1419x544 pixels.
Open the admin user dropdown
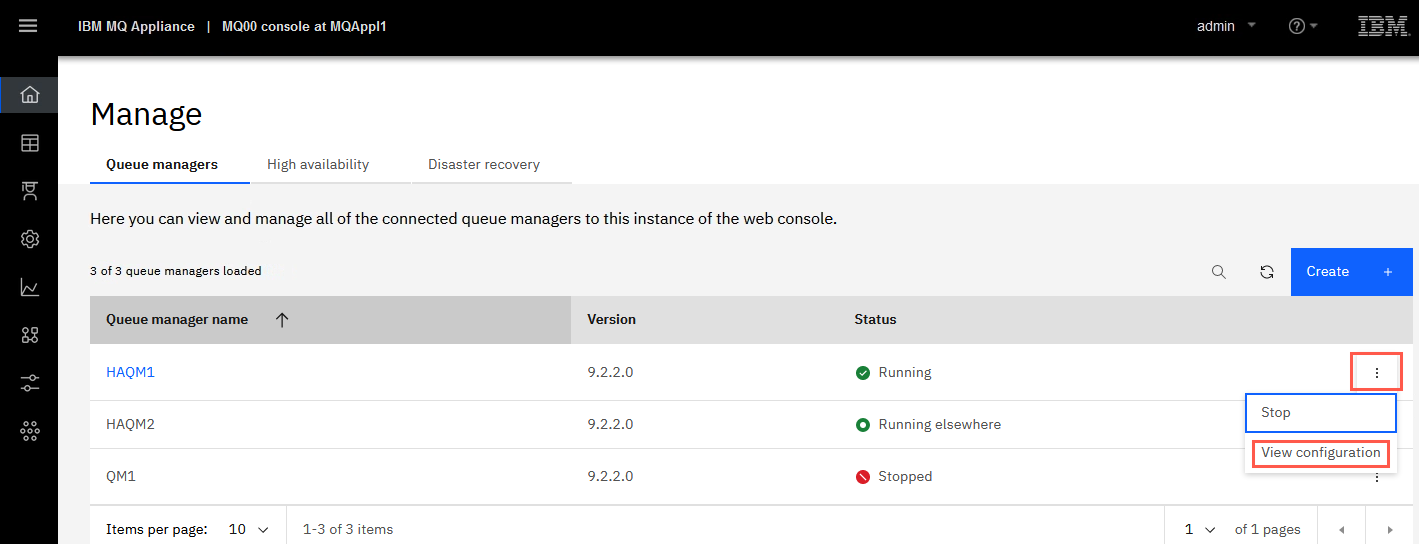point(1227,26)
